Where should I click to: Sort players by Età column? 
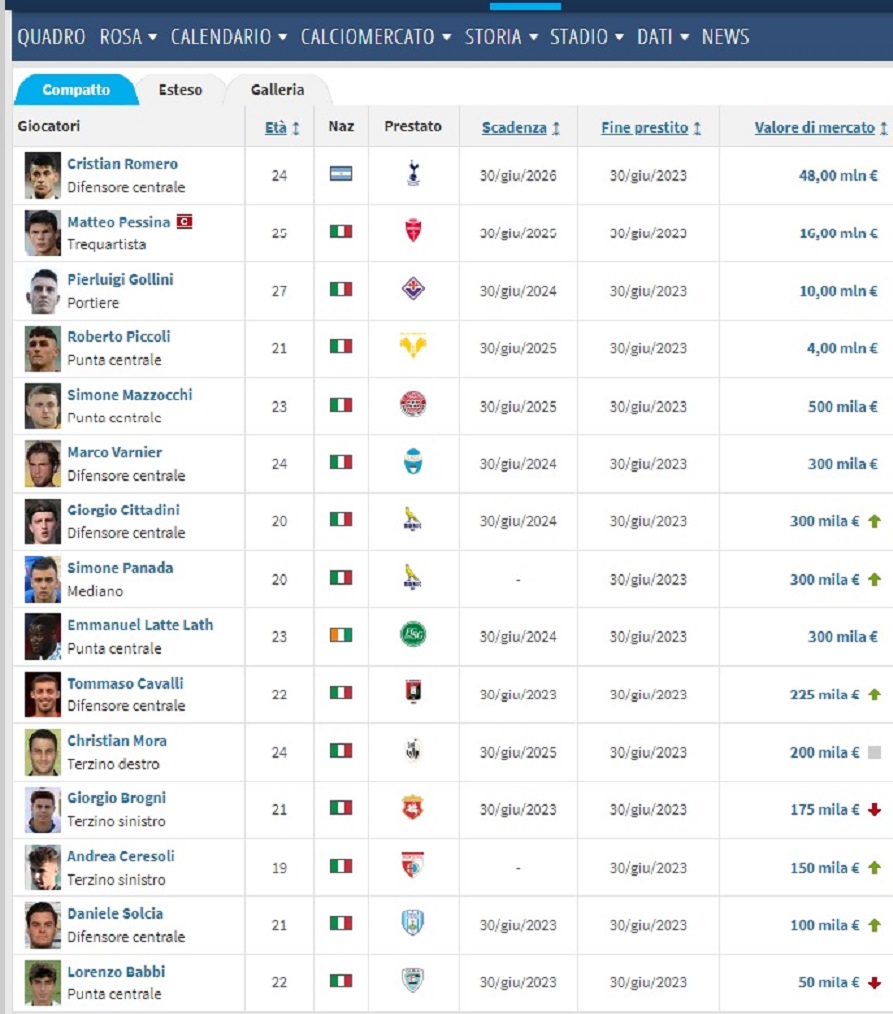click(x=276, y=128)
